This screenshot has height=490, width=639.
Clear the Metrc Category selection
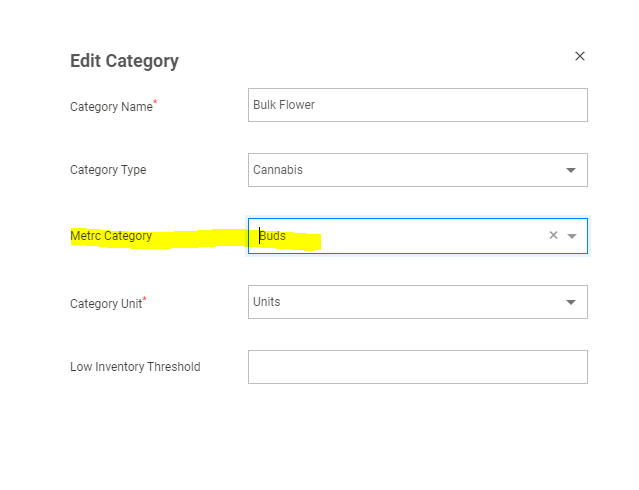[553, 235]
